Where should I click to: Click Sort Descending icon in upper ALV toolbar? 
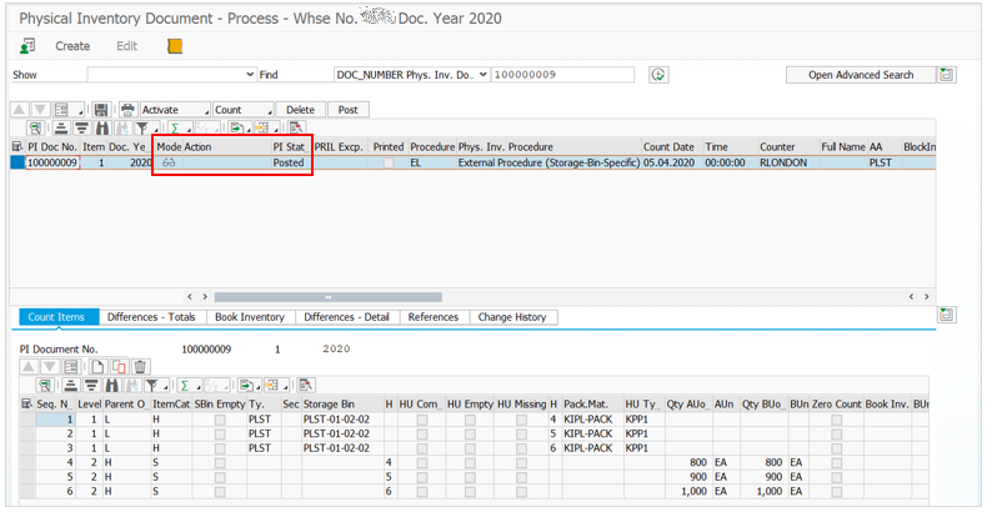82,128
